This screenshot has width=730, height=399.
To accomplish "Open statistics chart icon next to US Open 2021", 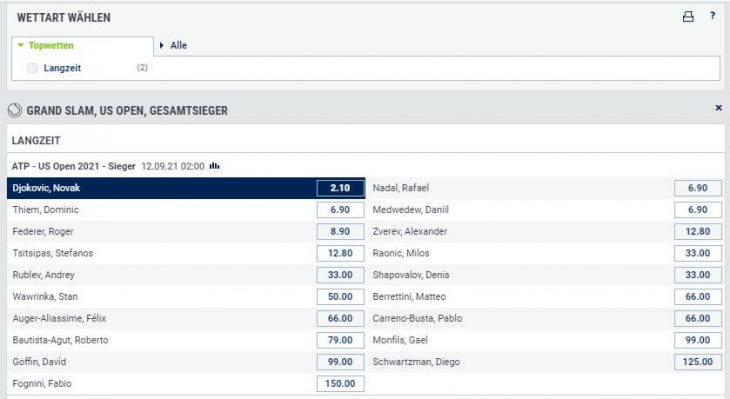I will (215, 166).
